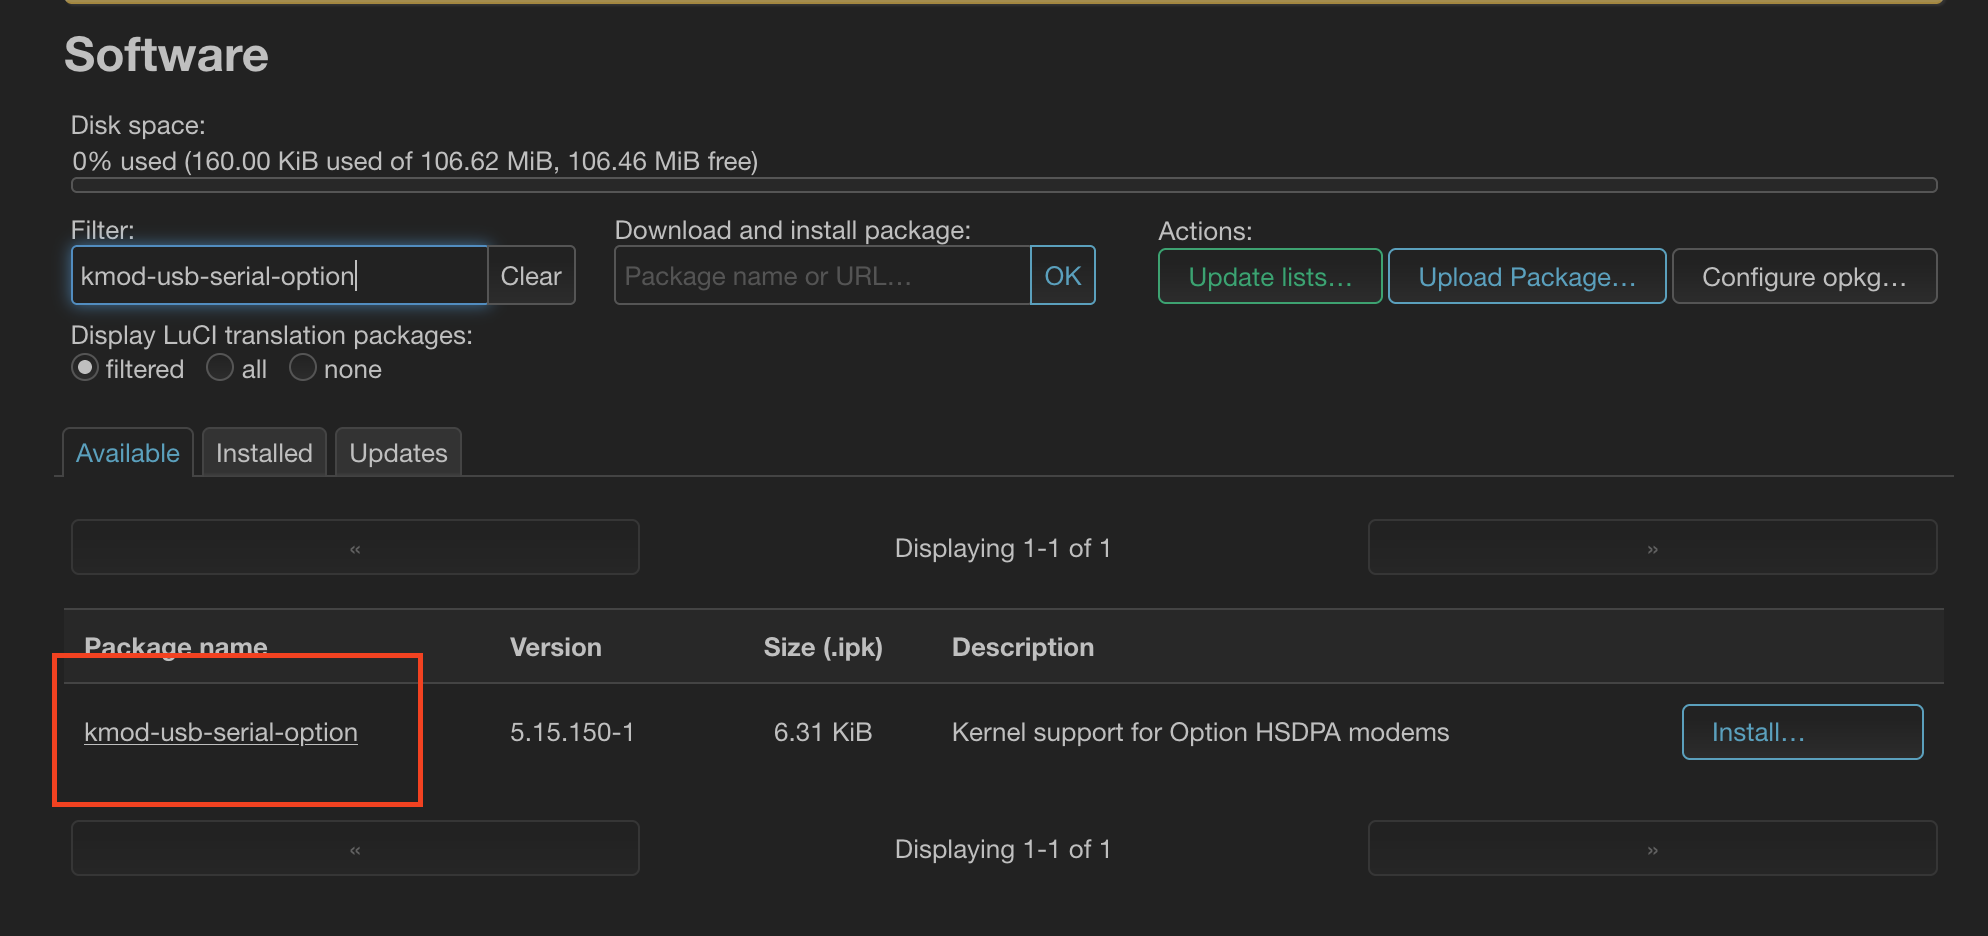Confirm package download with OK button
Viewport: 1988px width, 936px height.
[1062, 276]
